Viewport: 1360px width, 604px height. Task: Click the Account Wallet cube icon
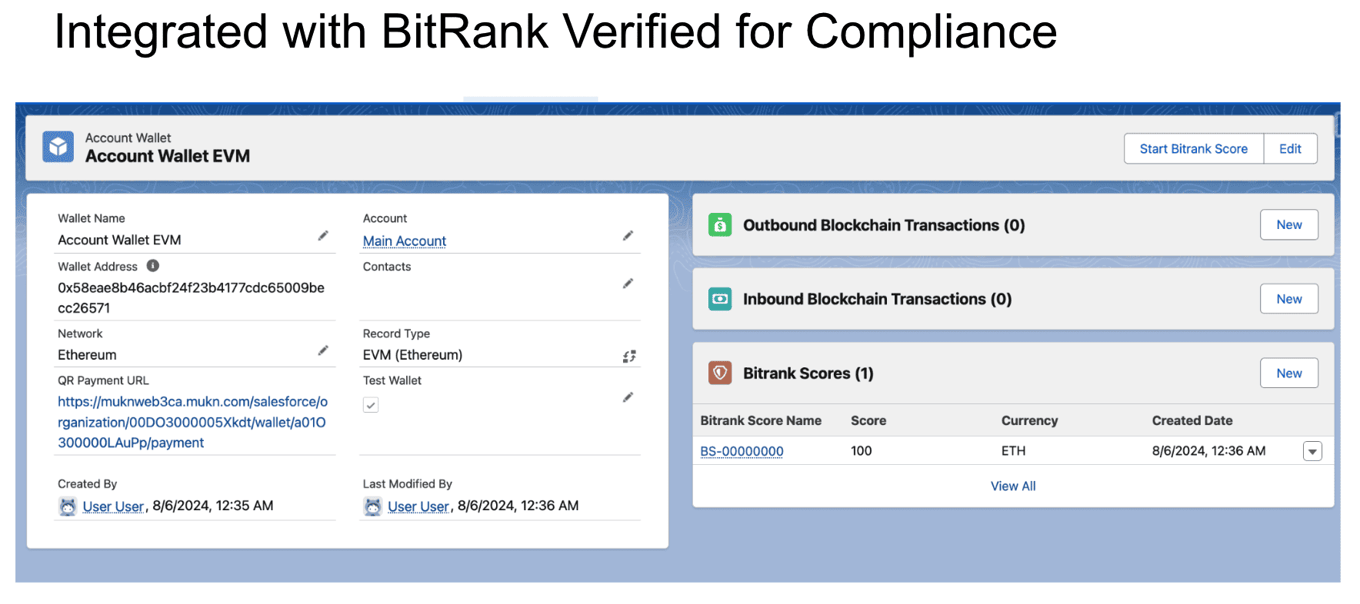coord(58,147)
